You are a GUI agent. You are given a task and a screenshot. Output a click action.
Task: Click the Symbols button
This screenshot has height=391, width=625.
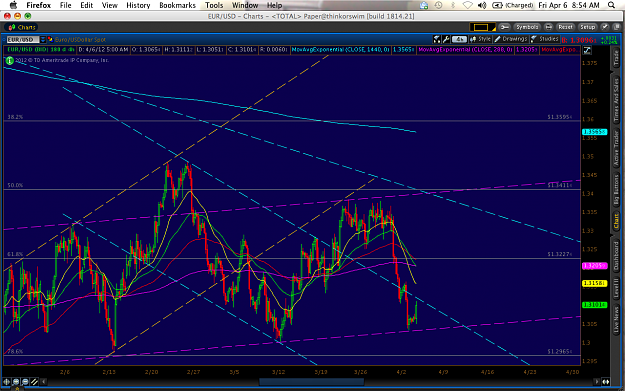(527, 27)
